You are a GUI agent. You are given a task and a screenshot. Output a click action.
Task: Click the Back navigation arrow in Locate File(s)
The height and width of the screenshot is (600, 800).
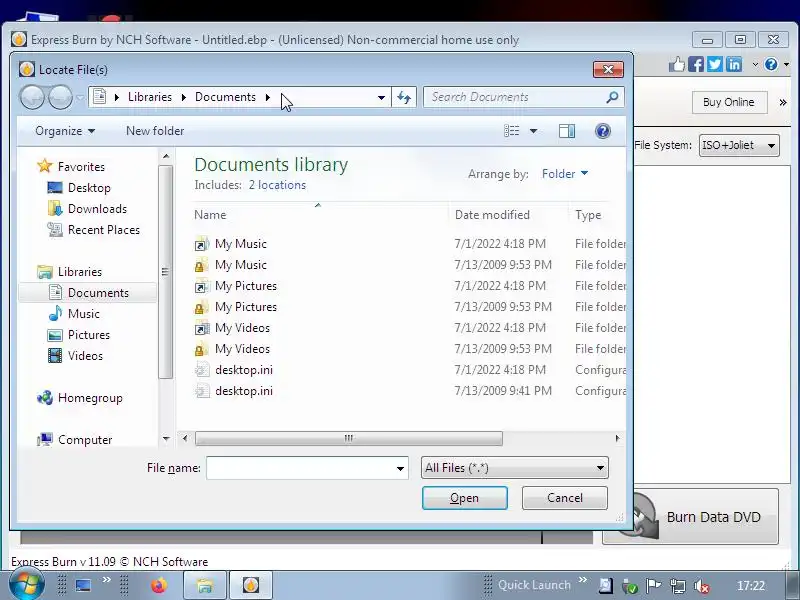tap(32, 97)
